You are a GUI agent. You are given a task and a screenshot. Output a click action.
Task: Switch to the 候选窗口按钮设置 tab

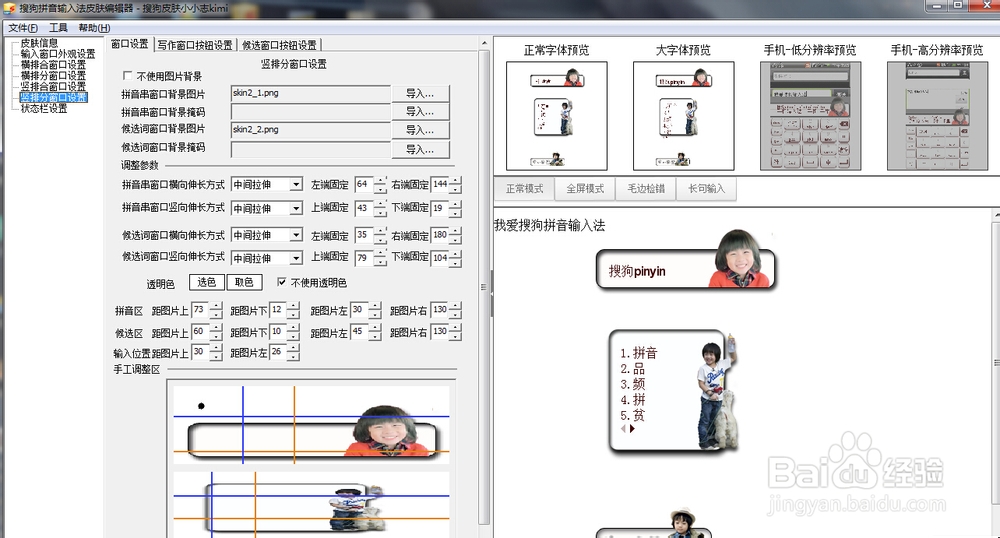coord(279,45)
